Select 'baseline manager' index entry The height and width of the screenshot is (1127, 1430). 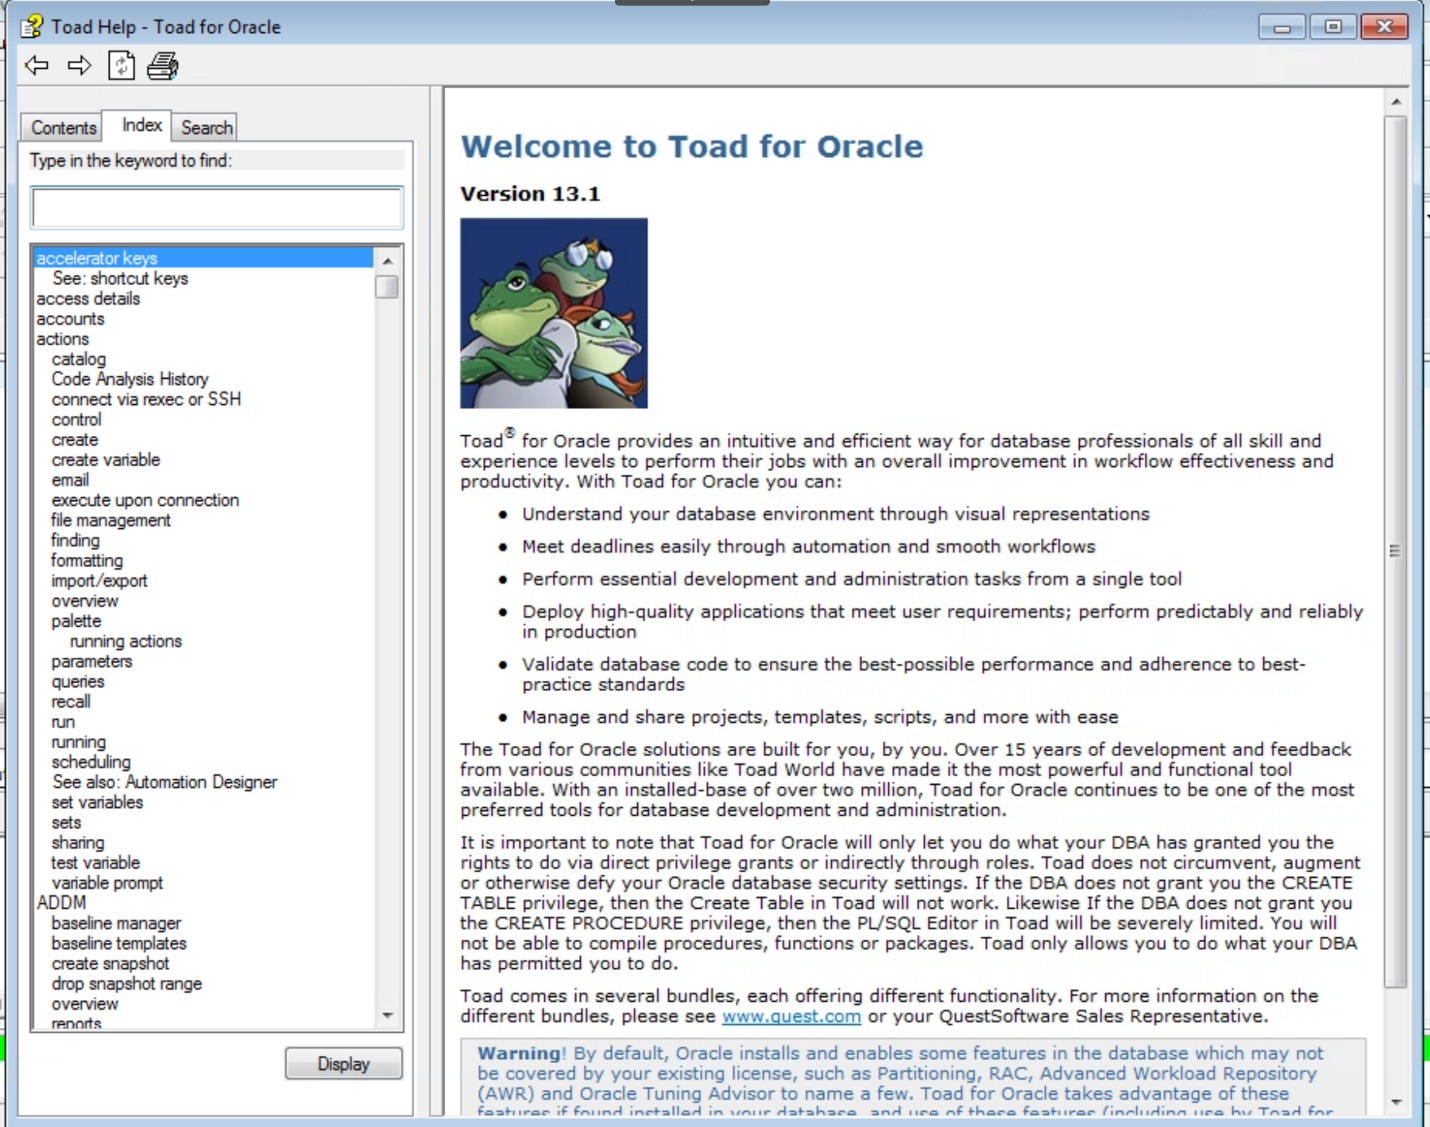coord(117,923)
